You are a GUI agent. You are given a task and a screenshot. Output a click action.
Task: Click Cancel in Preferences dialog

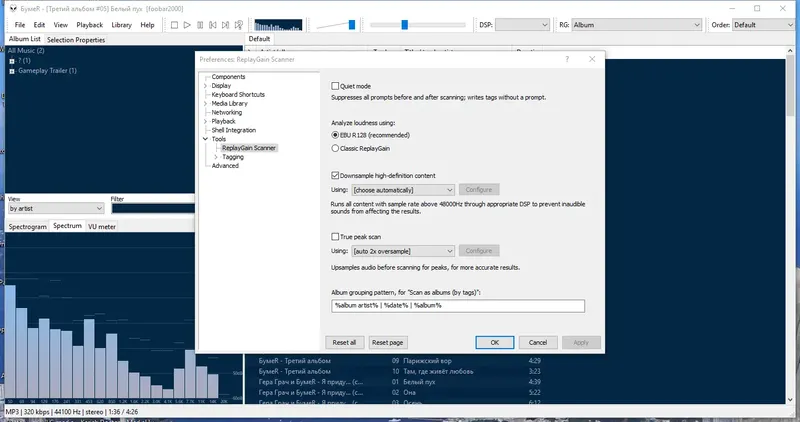point(538,342)
